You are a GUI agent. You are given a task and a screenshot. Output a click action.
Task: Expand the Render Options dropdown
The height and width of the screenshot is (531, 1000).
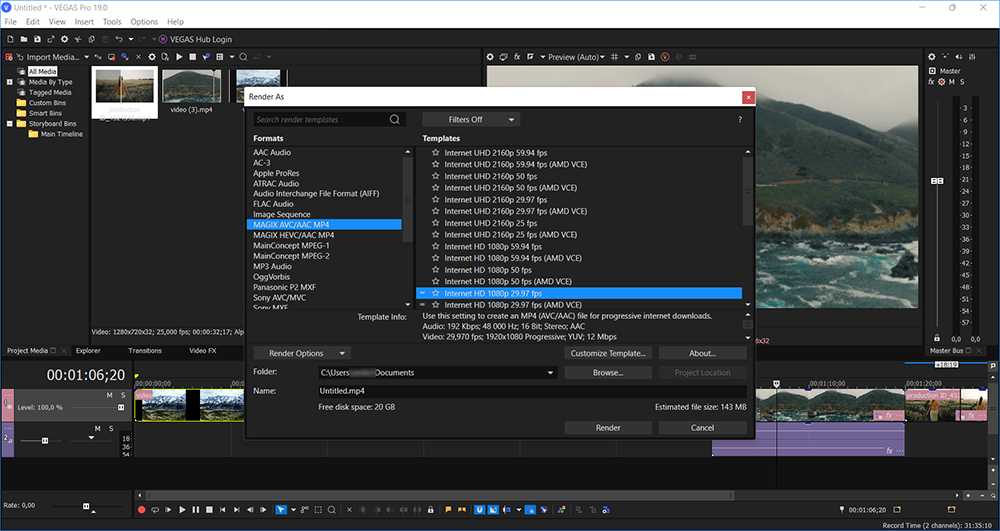pos(301,353)
